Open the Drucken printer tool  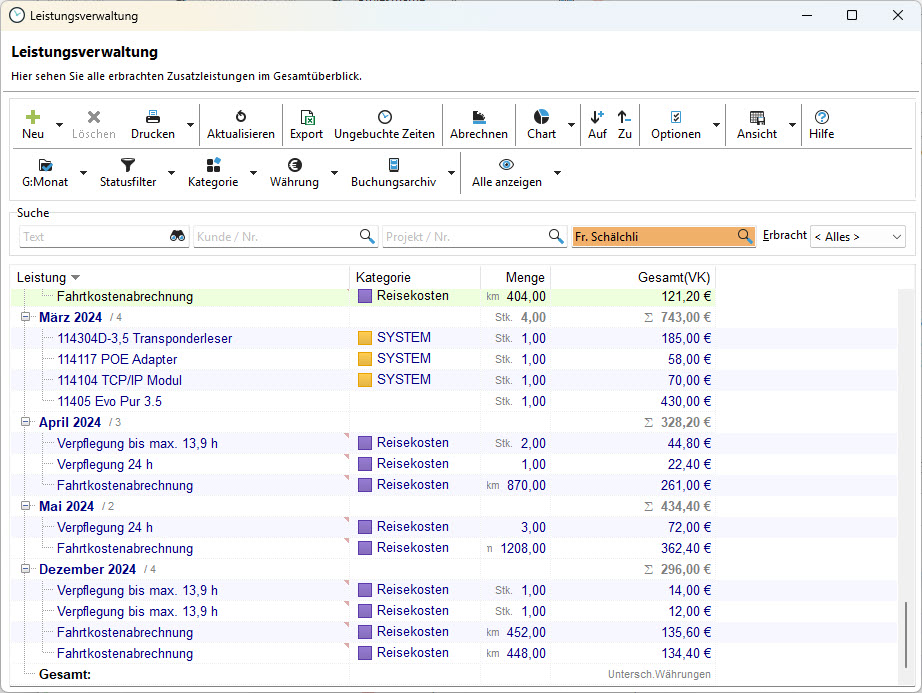[x=152, y=117]
